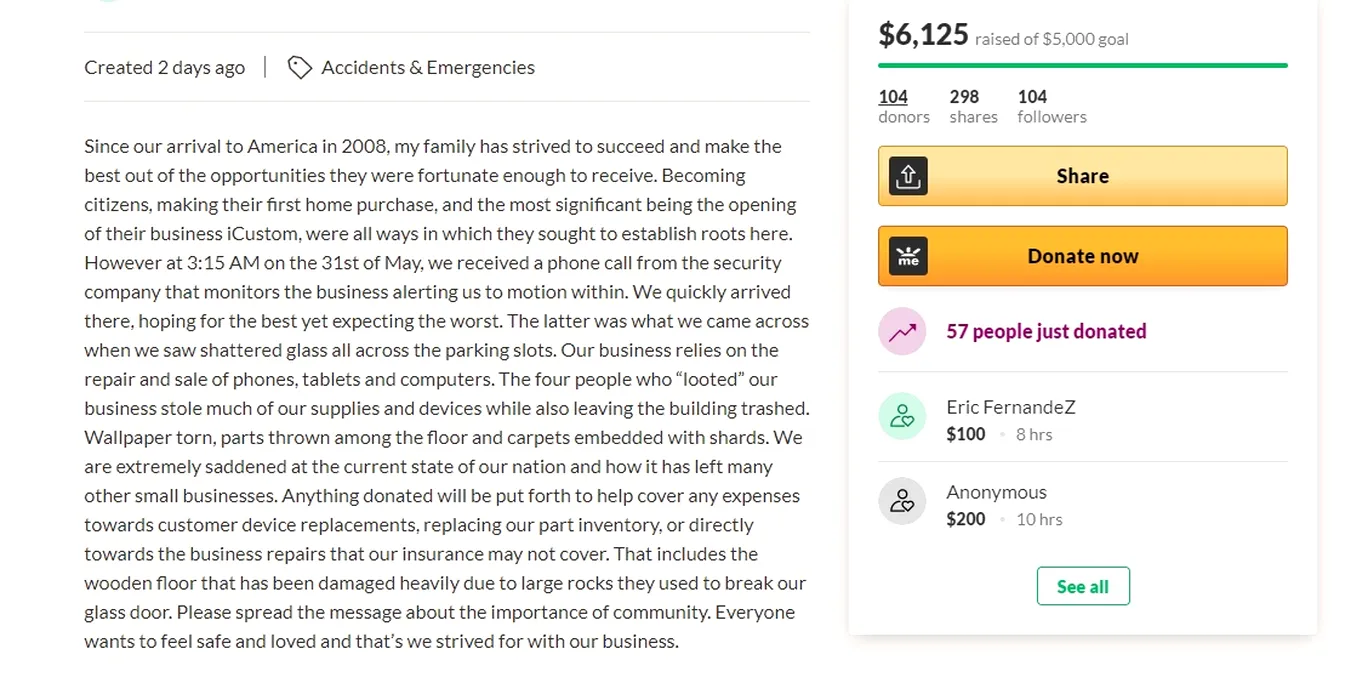
Task: Click the upload arrow icon on Share button
Action: (x=908, y=176)
